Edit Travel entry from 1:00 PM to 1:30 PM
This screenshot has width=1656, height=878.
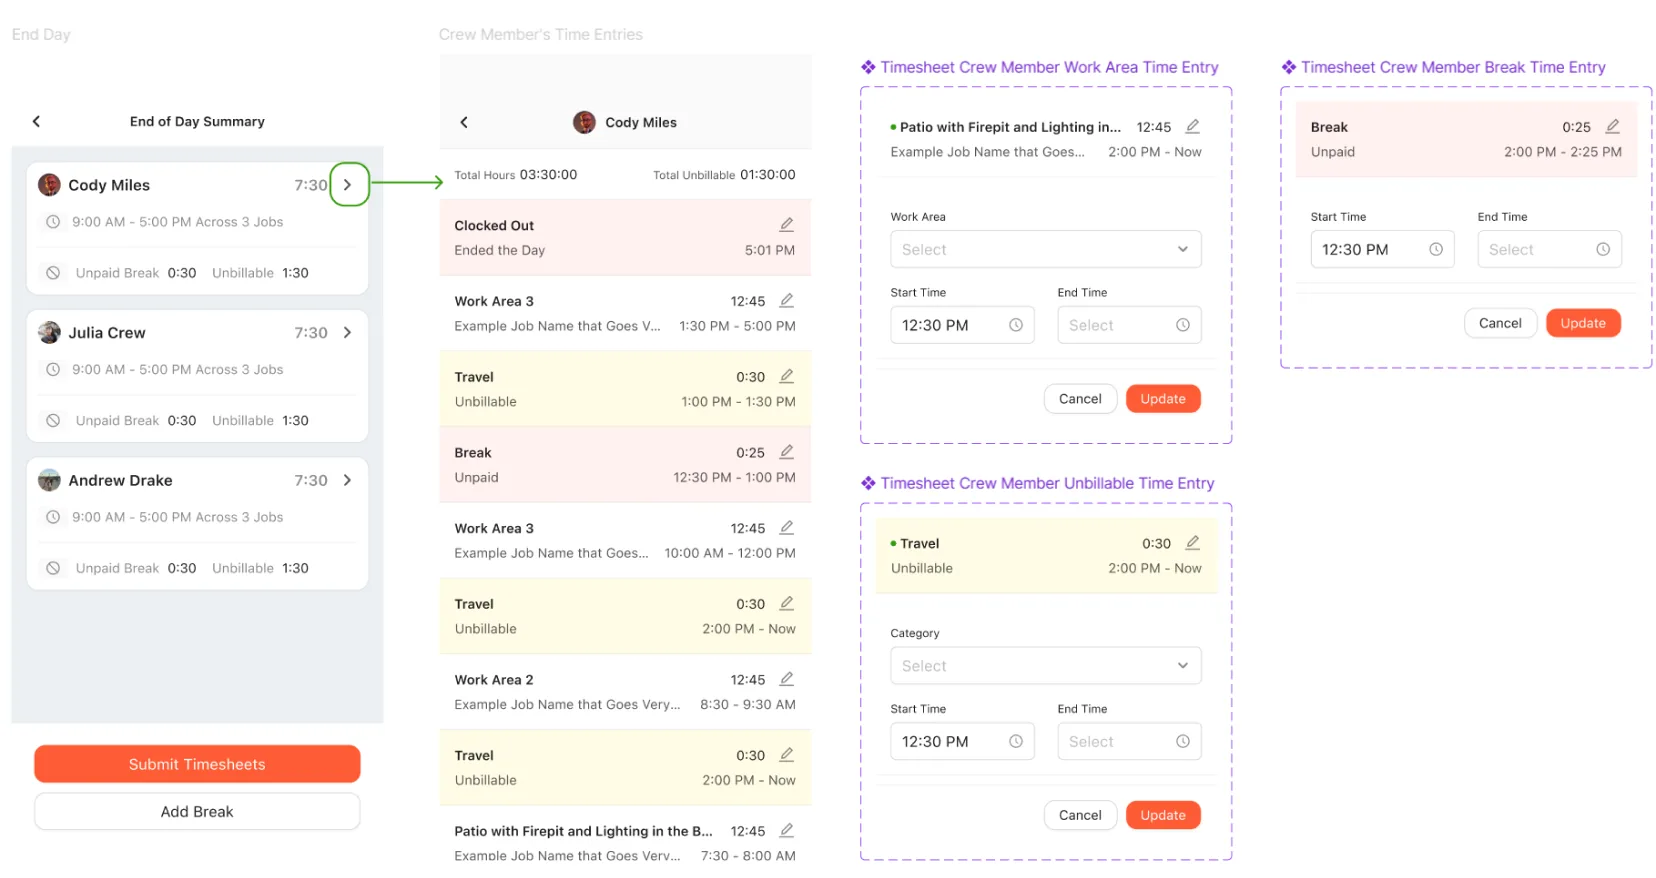tap(787, 377)
